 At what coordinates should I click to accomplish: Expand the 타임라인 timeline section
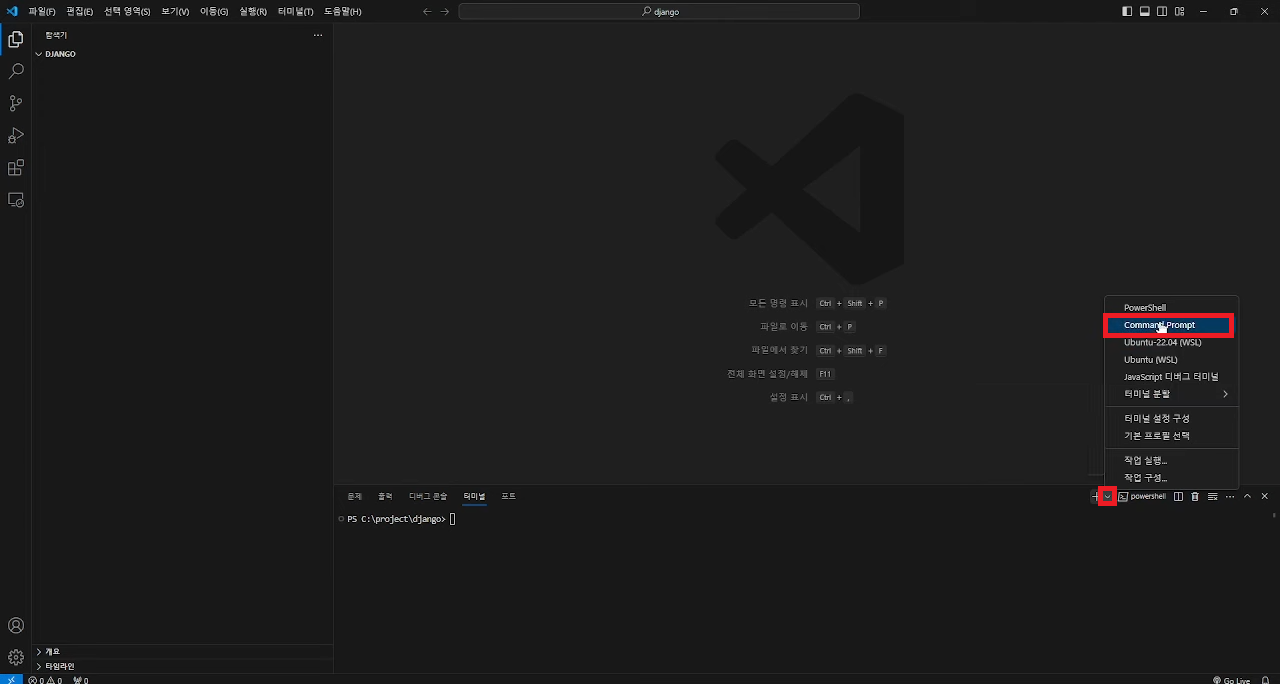pyautogui.click(x=183, y=666)
